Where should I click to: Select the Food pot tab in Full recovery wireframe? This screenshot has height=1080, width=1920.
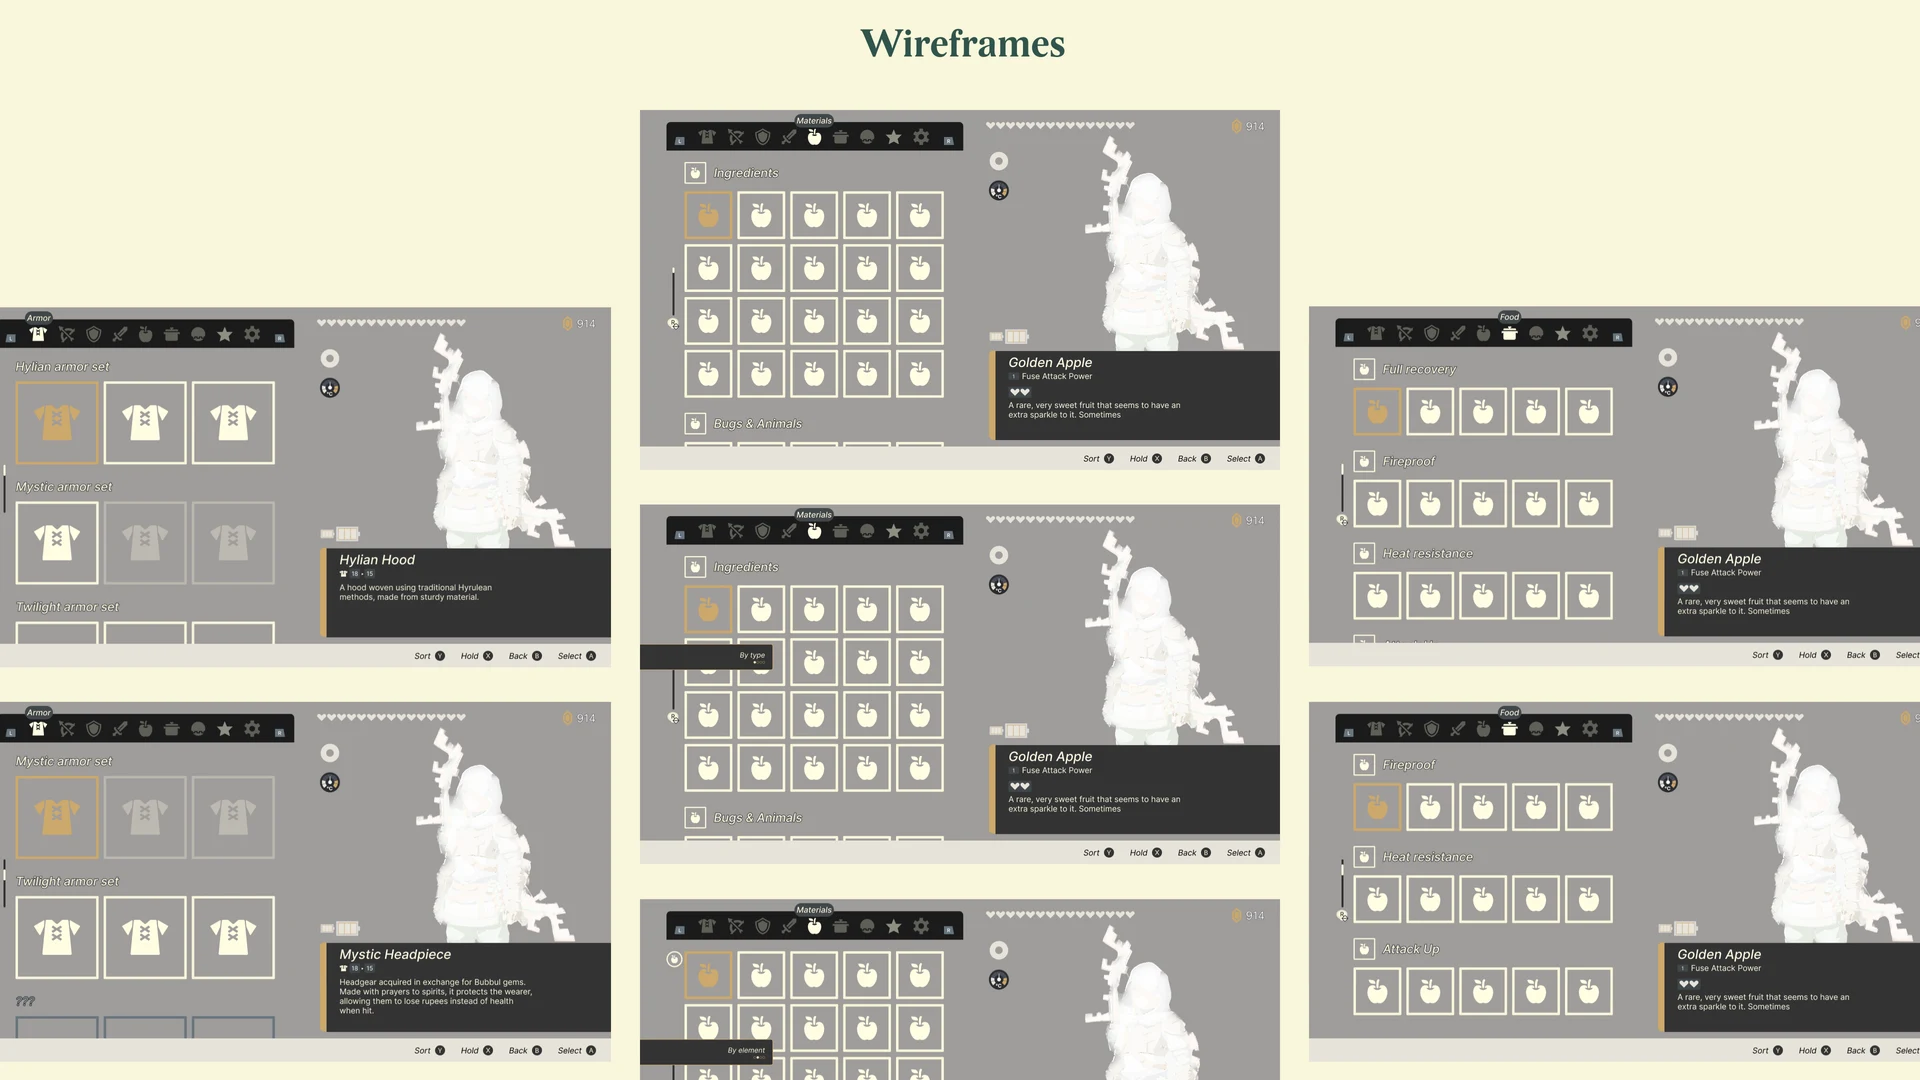(1509, 334)
